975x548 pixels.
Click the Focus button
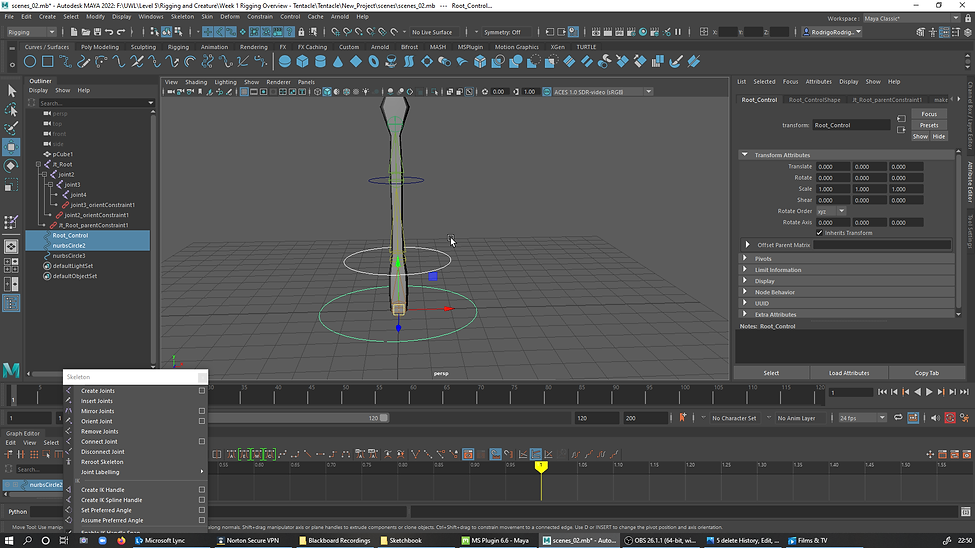click(x=929, y=114)
